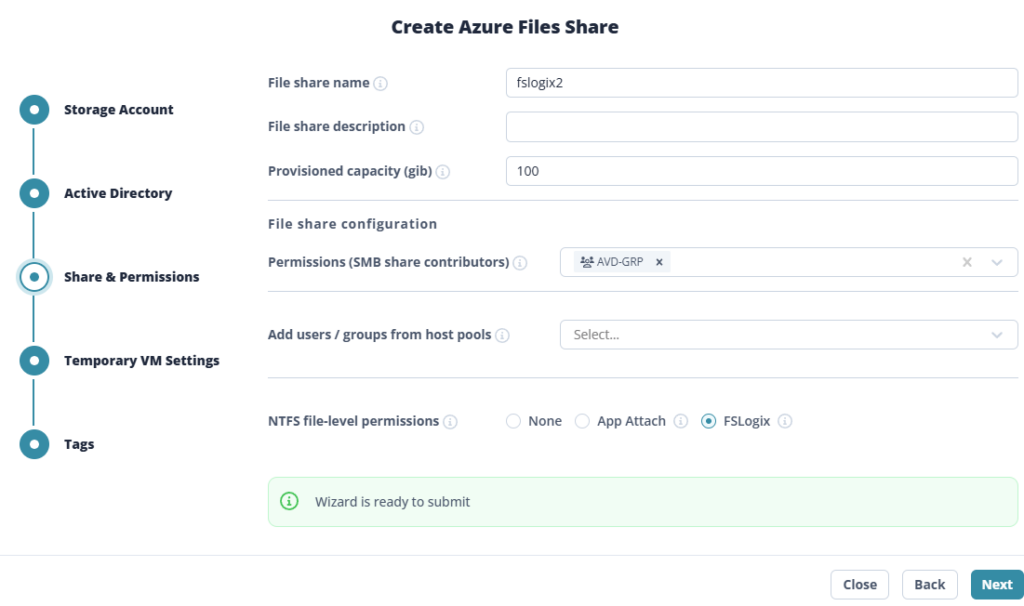The image size is (1024, 606).
Task: Select None for NTFS file-level permissions
Action: pyautogui.click(x=513, y=421)
